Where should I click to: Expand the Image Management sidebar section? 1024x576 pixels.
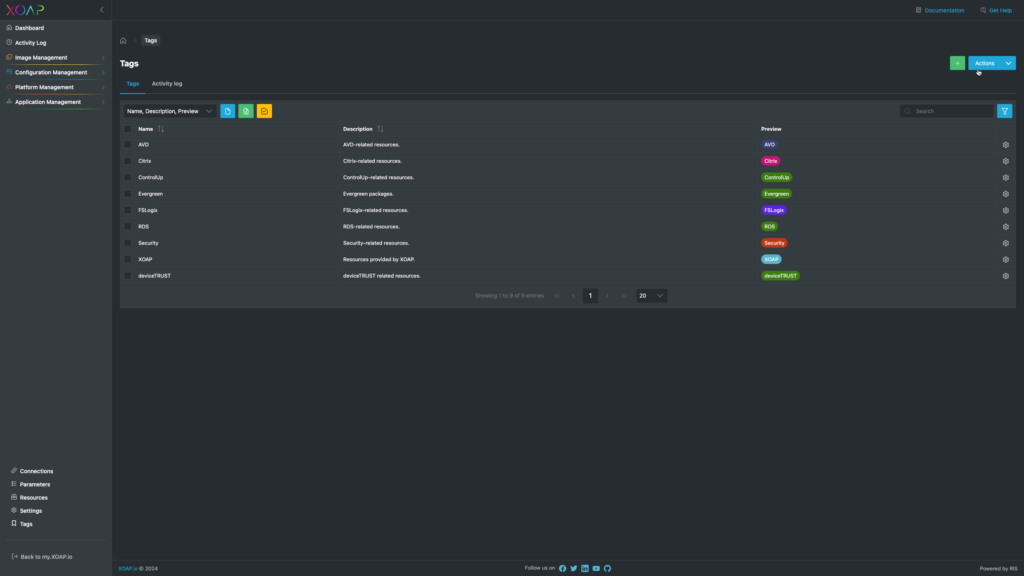[x=55, y=57]
